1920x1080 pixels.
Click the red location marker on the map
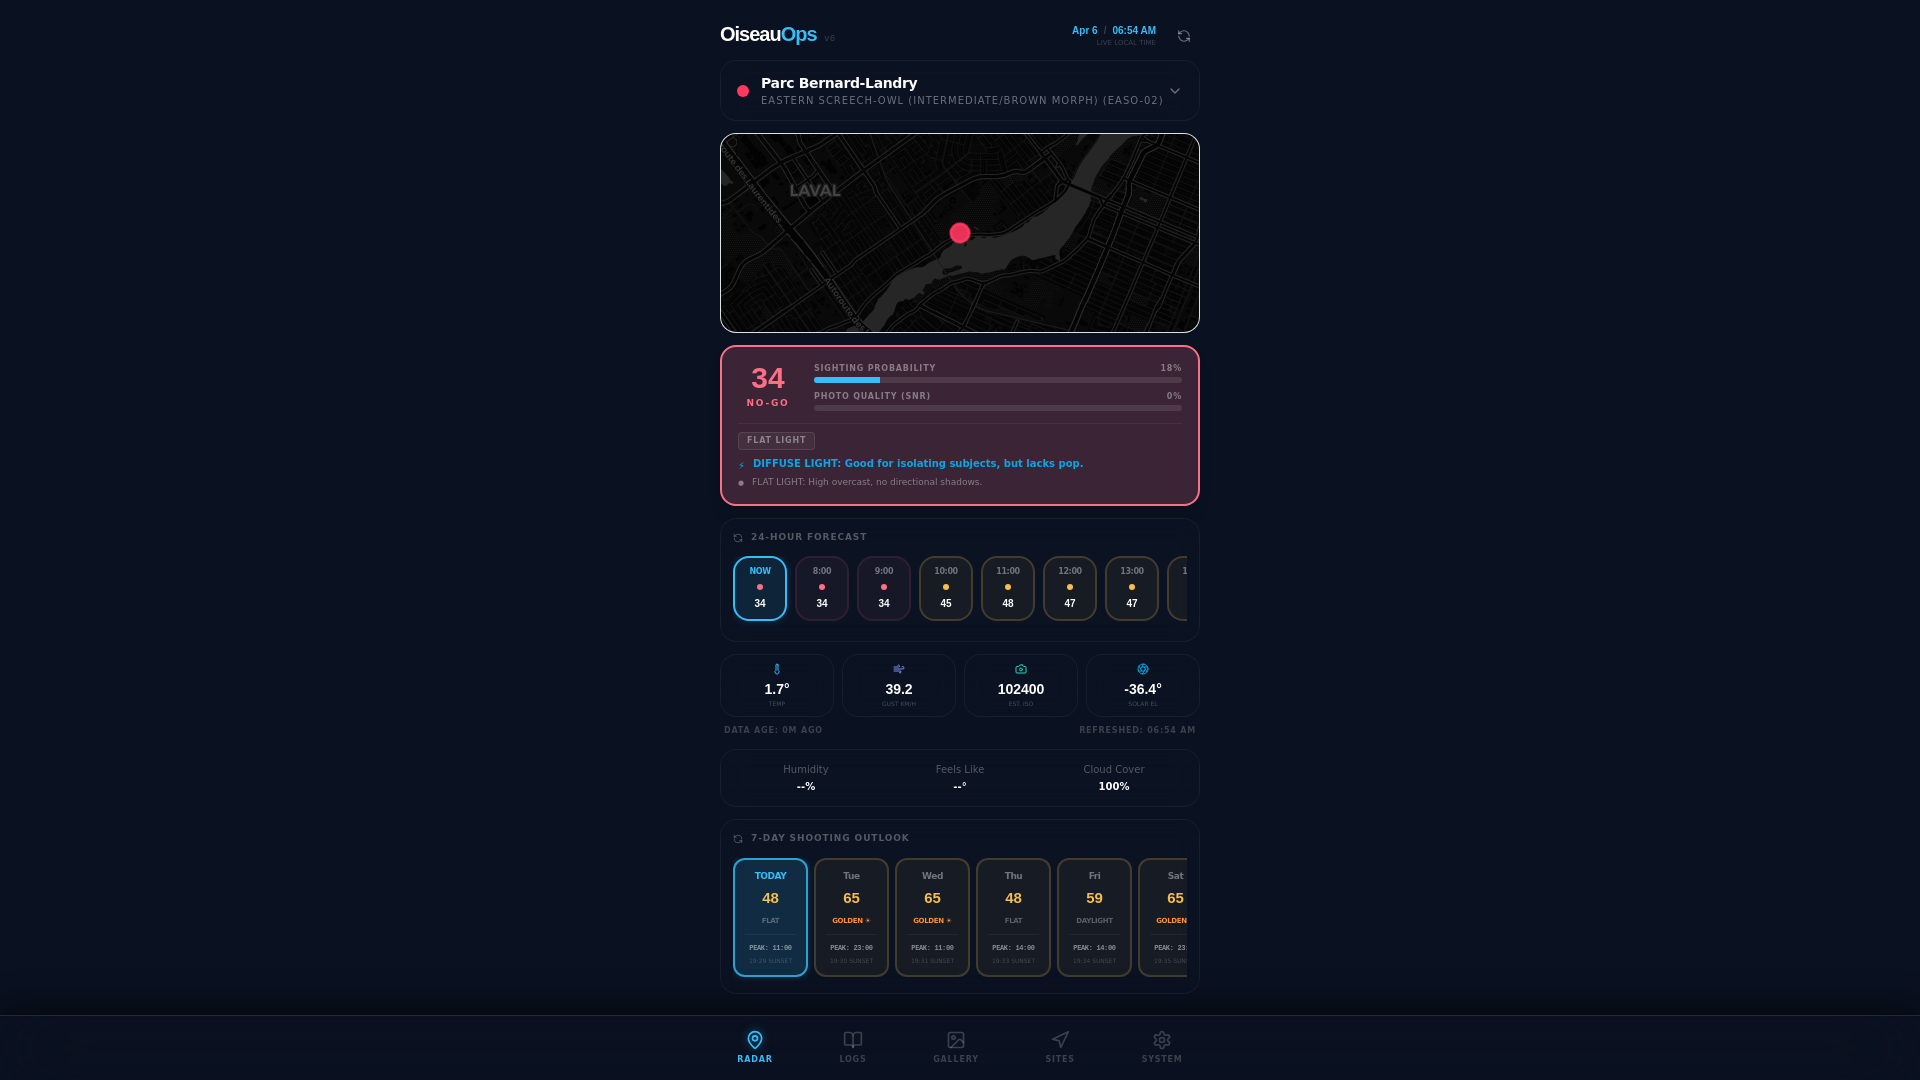[960, 233]
